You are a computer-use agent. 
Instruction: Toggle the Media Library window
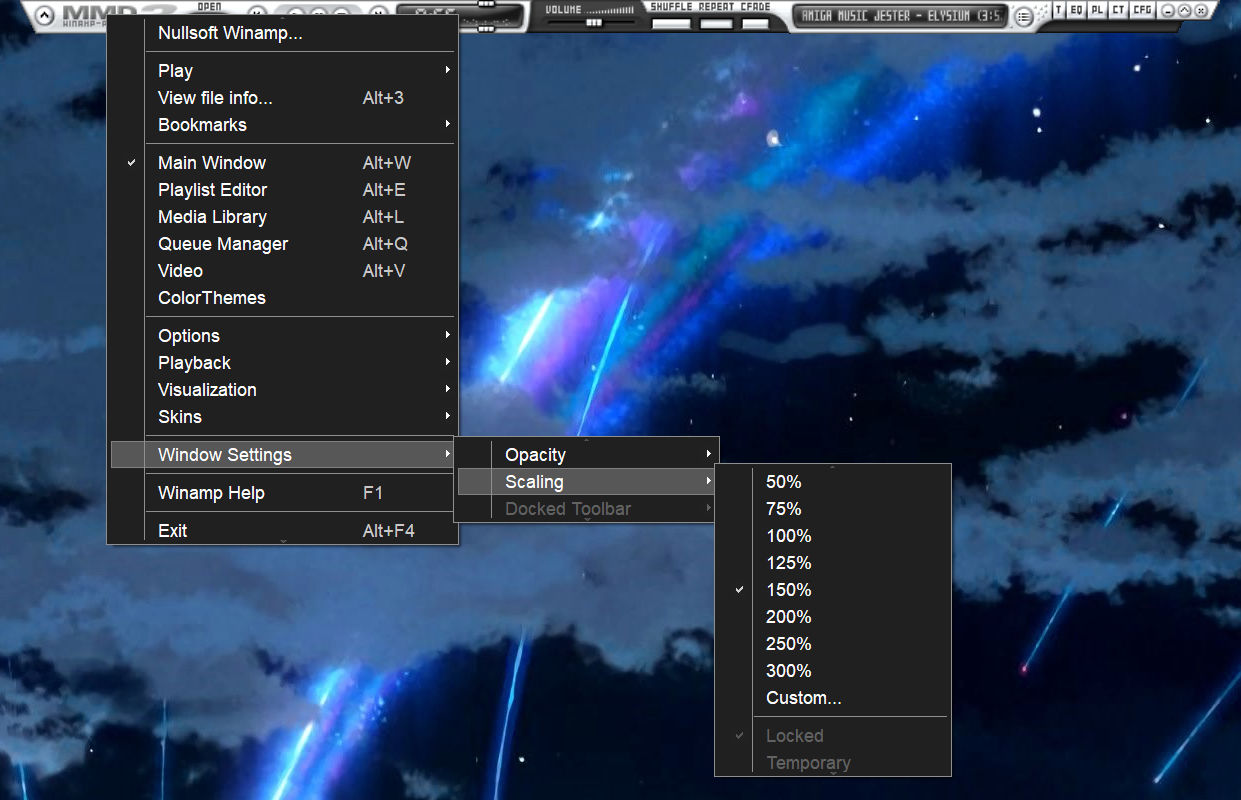pos(283,216)
